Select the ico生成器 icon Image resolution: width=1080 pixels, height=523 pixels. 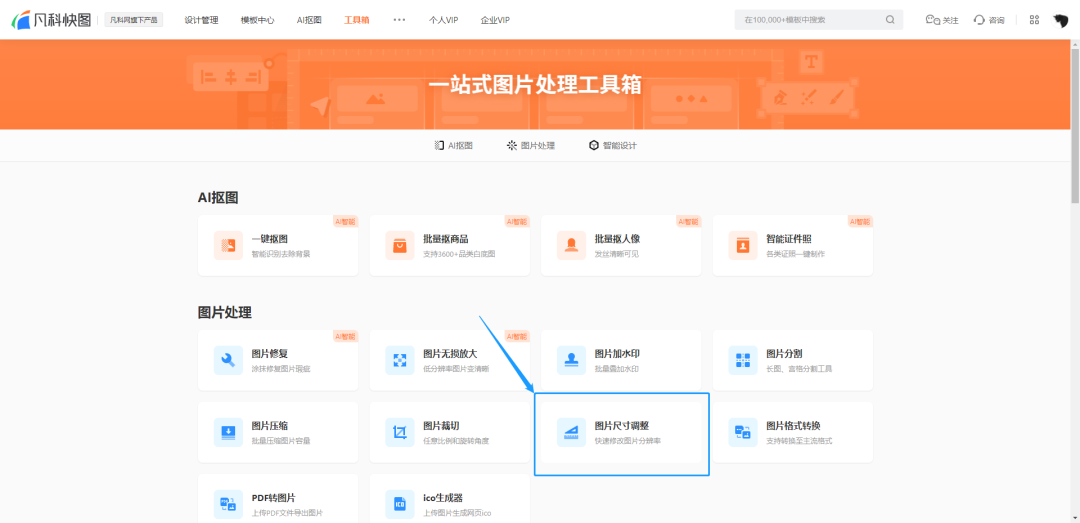(x=399, y=504)
